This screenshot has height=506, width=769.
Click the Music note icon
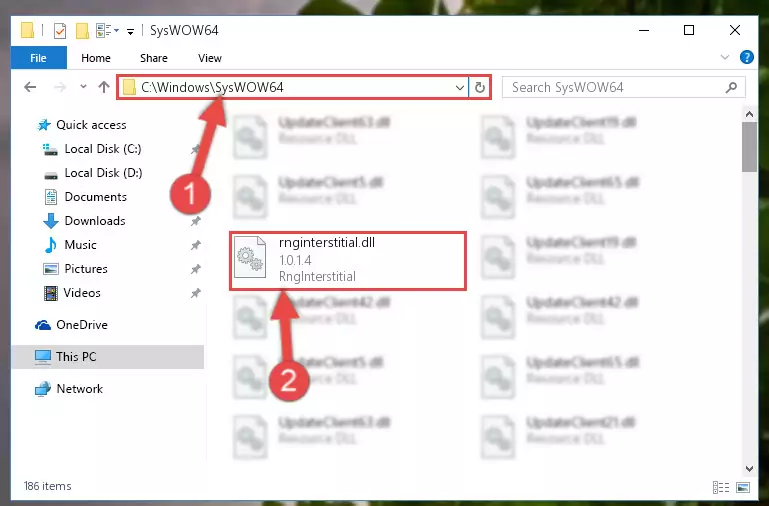51,245
